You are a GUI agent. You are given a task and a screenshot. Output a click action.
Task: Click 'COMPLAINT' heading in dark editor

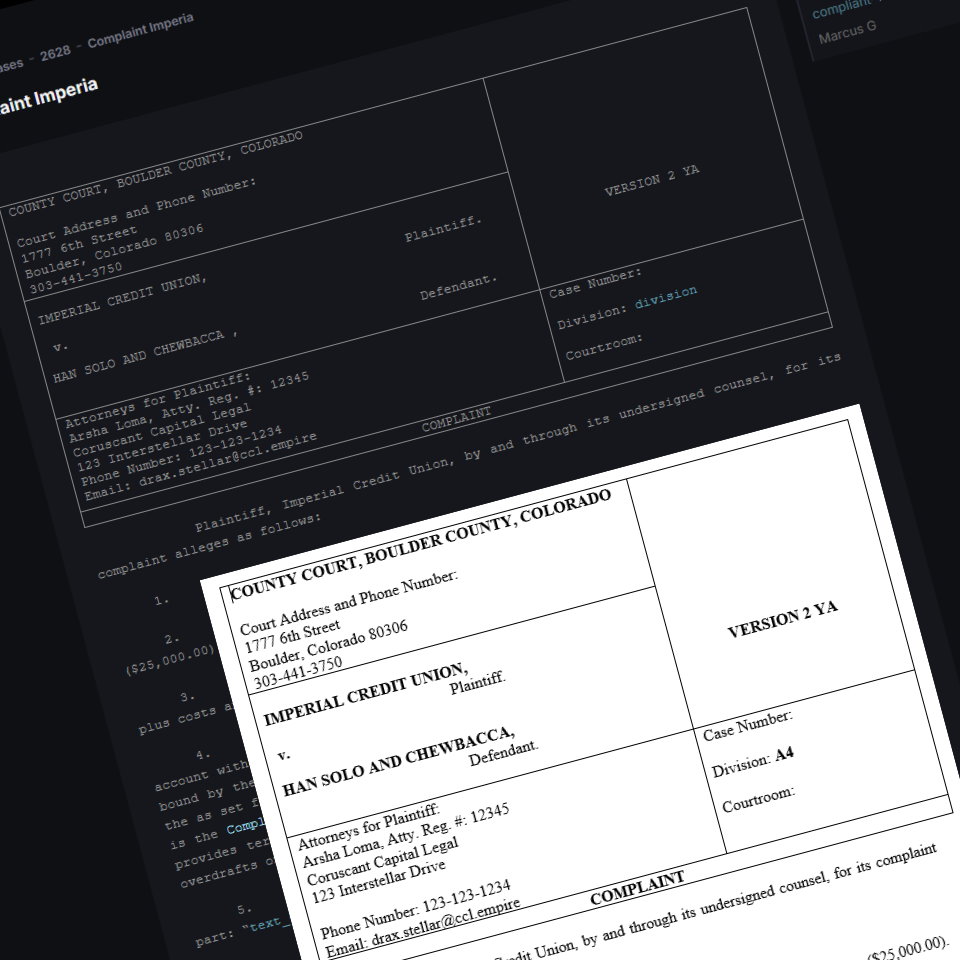[456, 419]
